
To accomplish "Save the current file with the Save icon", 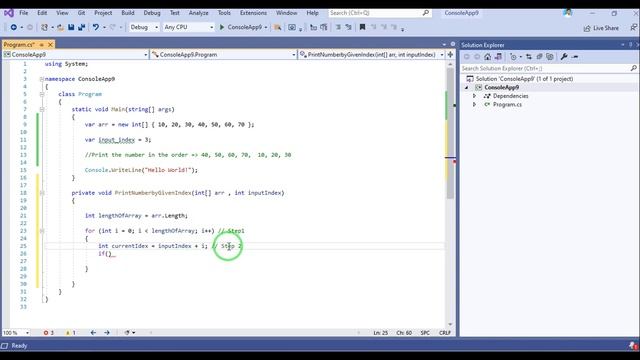I will 71,27.
